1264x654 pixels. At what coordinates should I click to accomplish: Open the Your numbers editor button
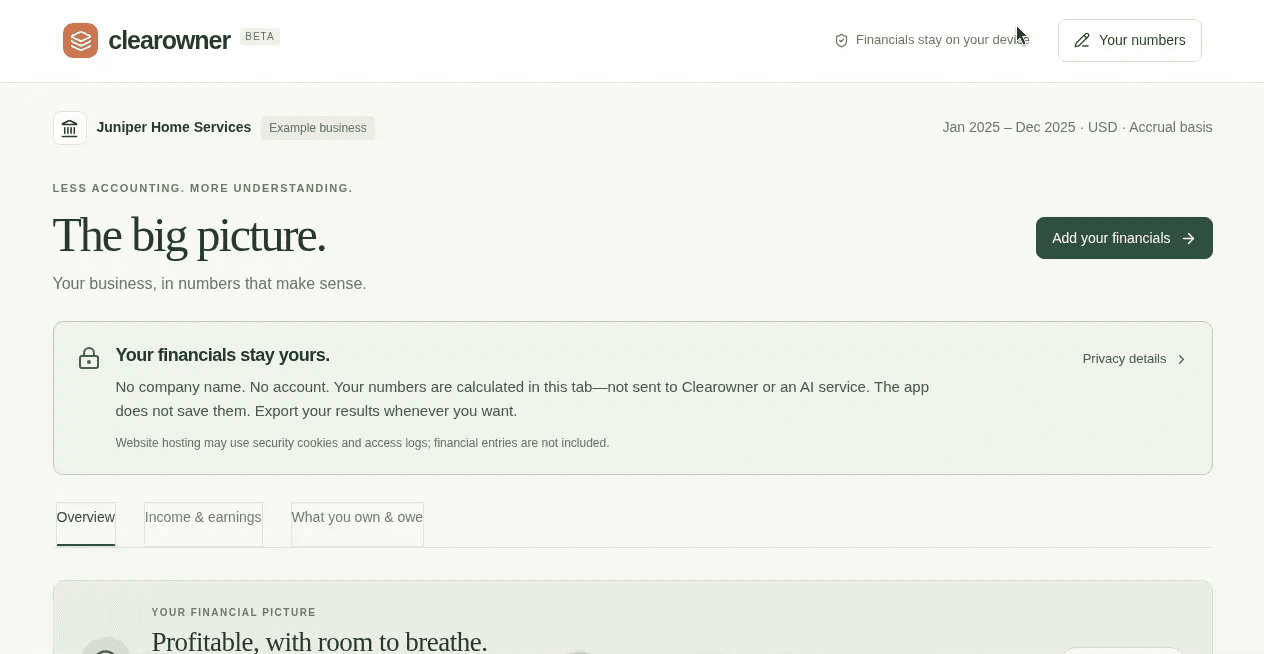coord(1130,40)
